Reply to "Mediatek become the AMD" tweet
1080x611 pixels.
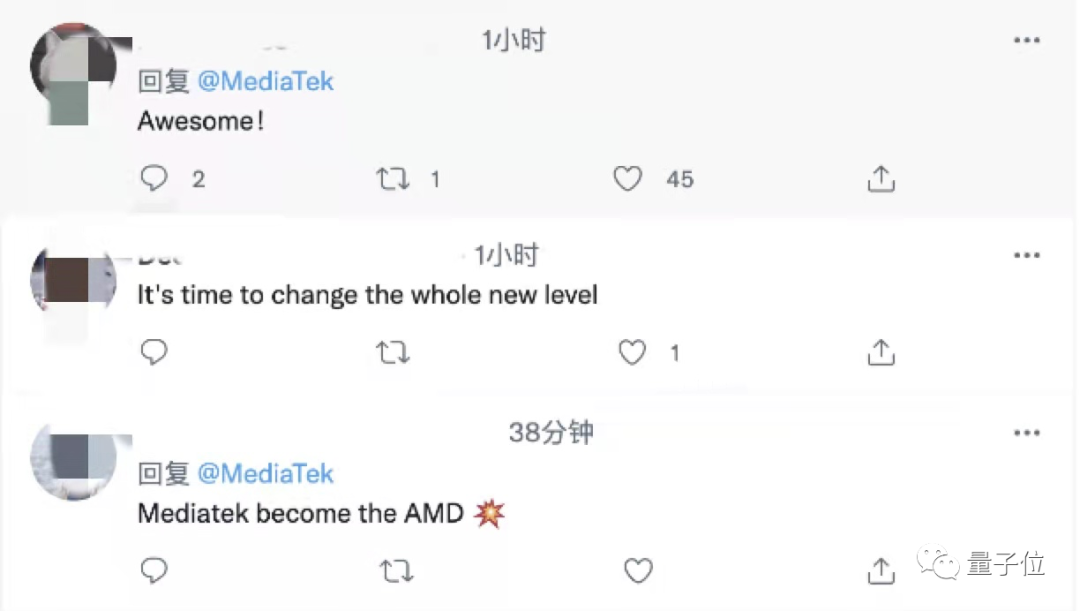(x=154, y=570)
